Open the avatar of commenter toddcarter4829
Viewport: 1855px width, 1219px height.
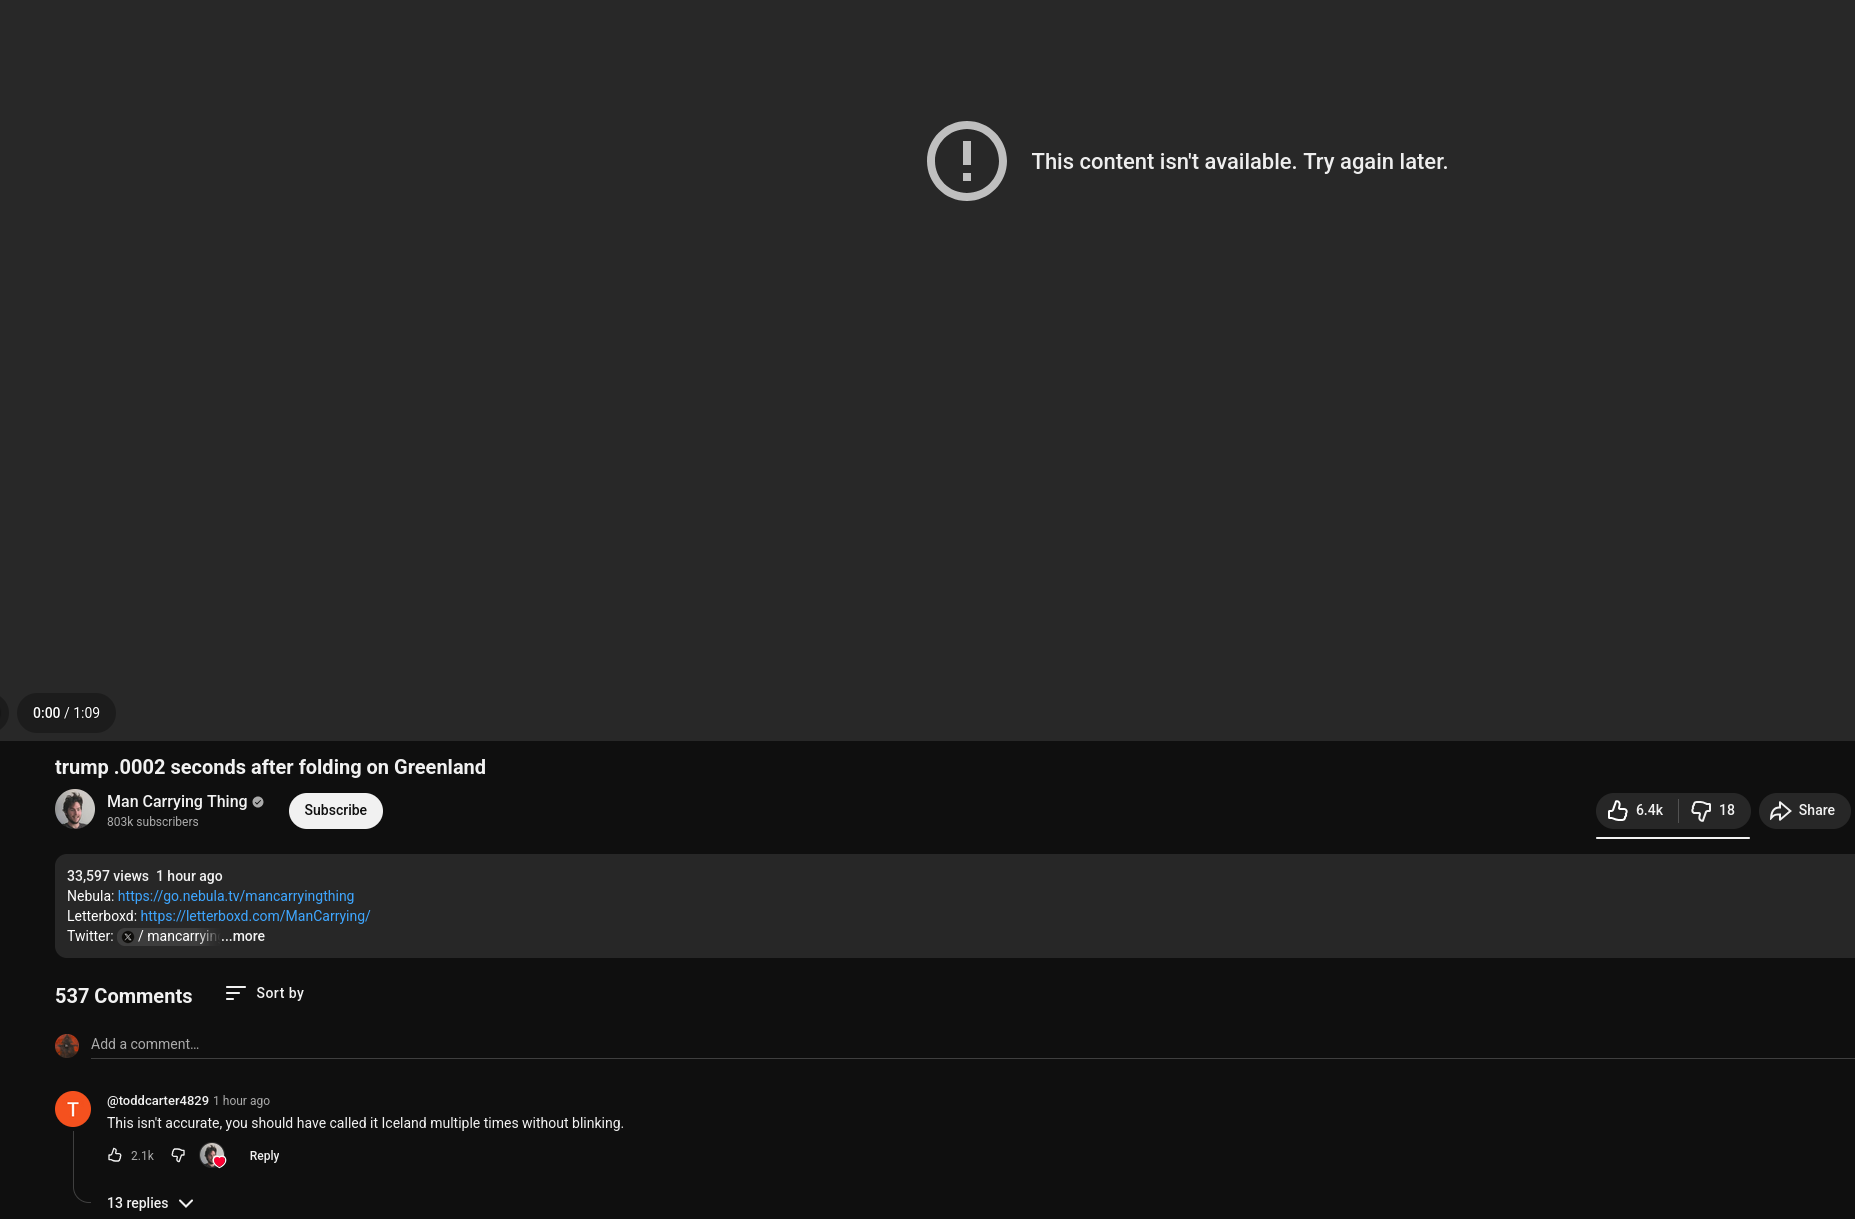coord(73,1109)
